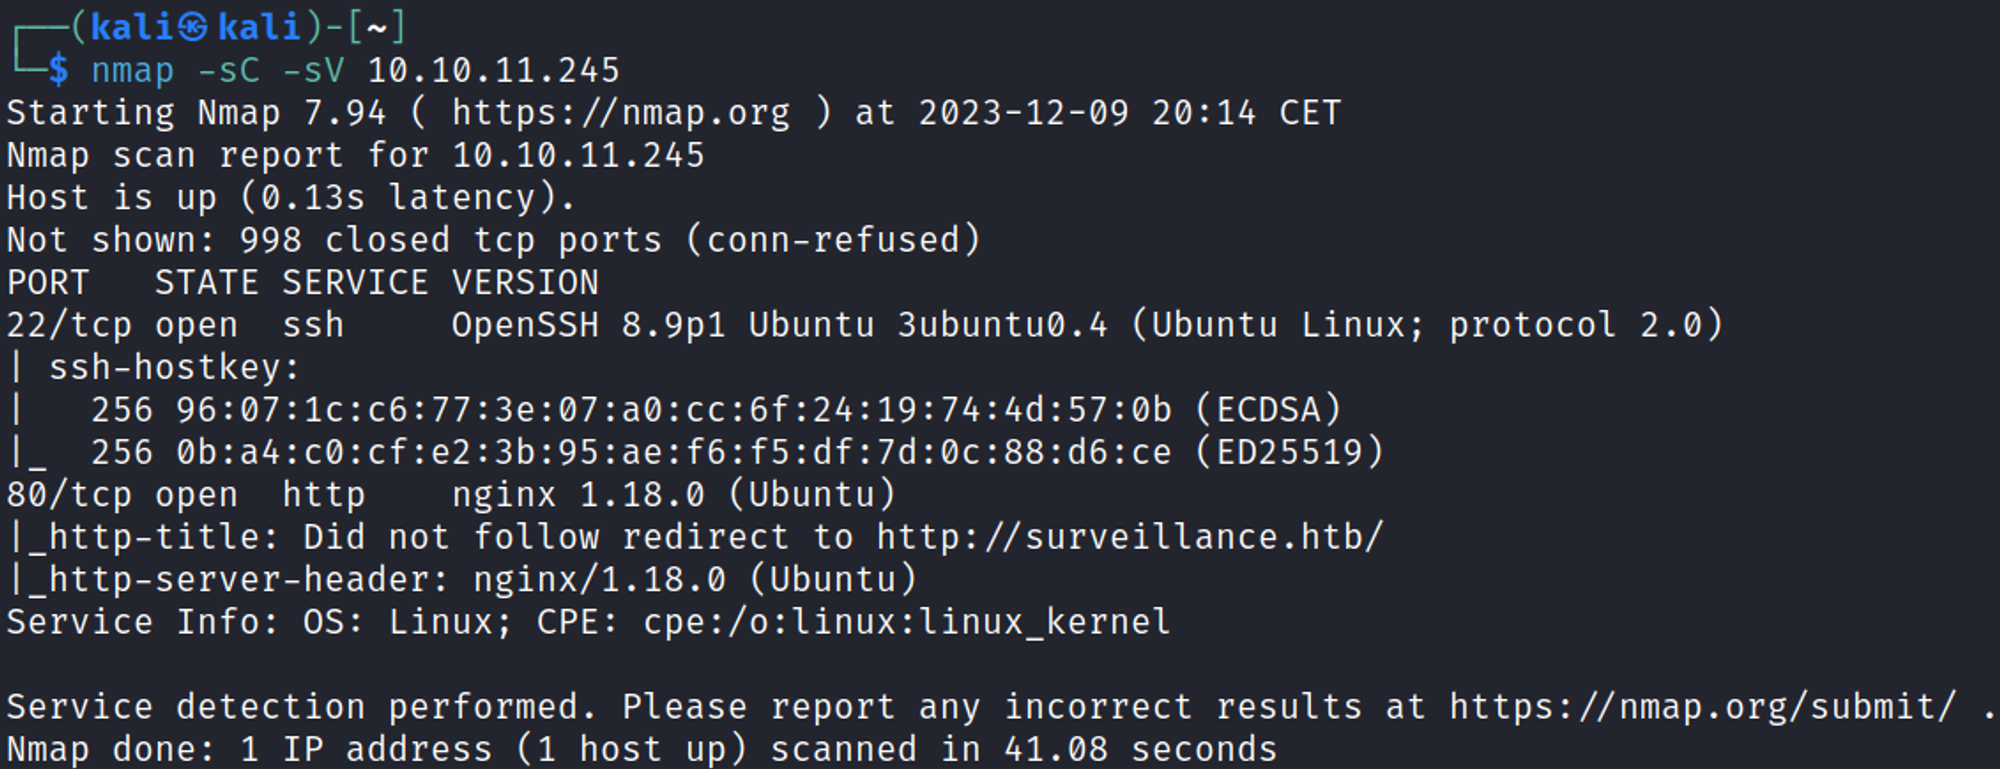
Task: Click the 80/tcp port entry
Action: [69, 495]
